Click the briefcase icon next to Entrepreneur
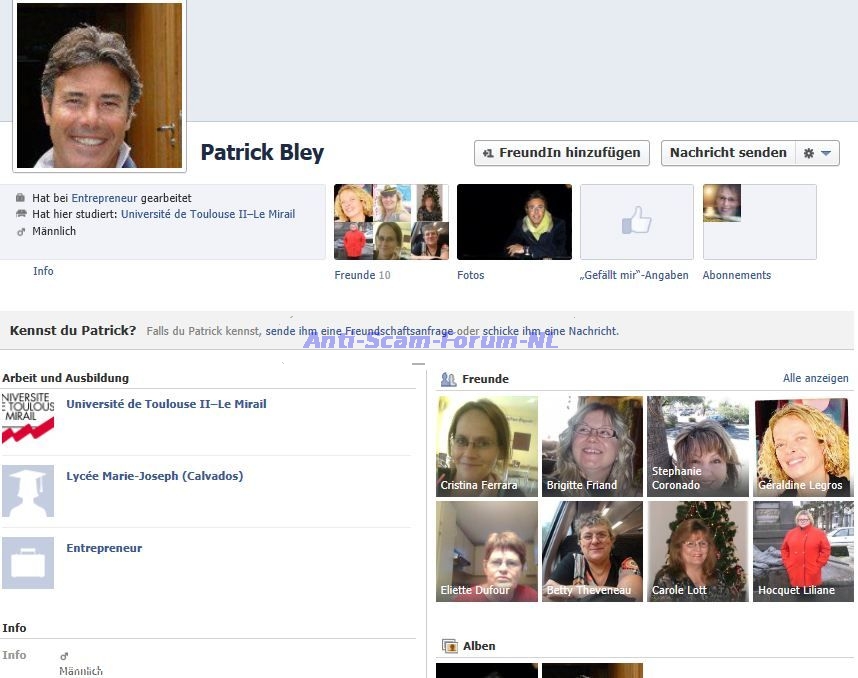 [28, 563]
